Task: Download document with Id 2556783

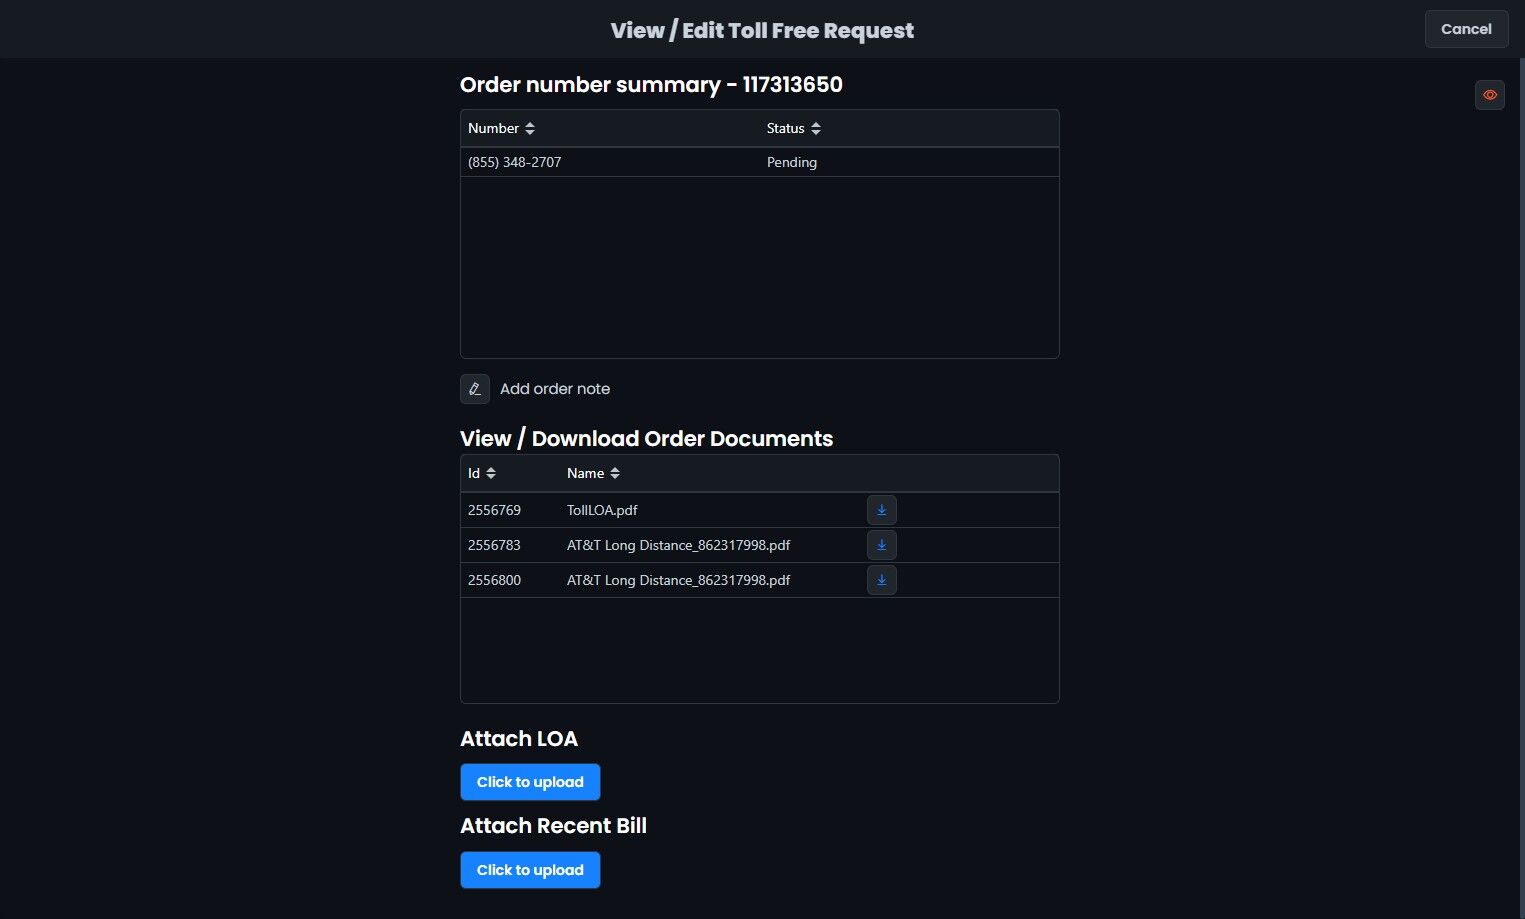Action: (881, 545)
